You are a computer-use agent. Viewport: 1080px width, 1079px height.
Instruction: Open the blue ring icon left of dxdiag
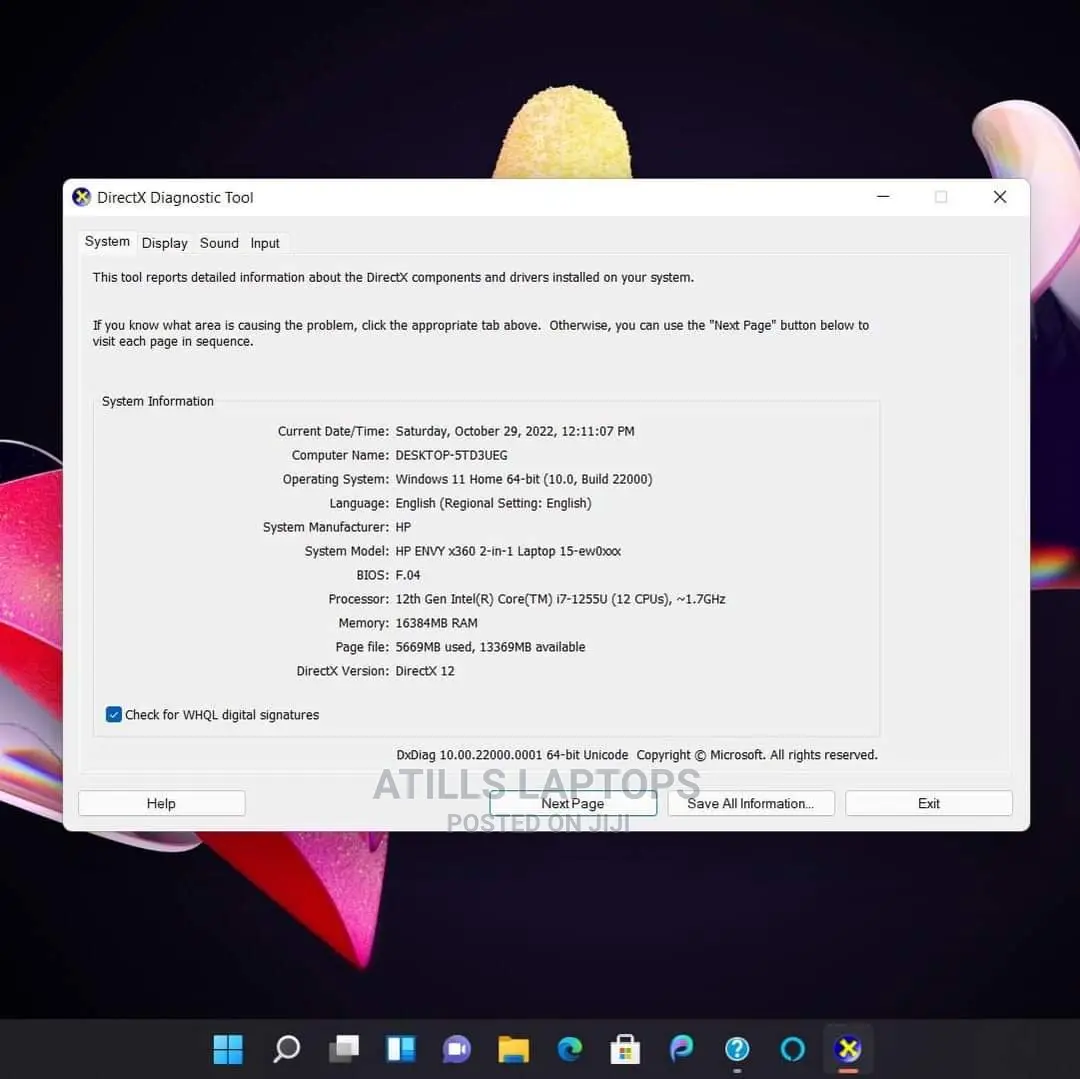coord(793,1049)
